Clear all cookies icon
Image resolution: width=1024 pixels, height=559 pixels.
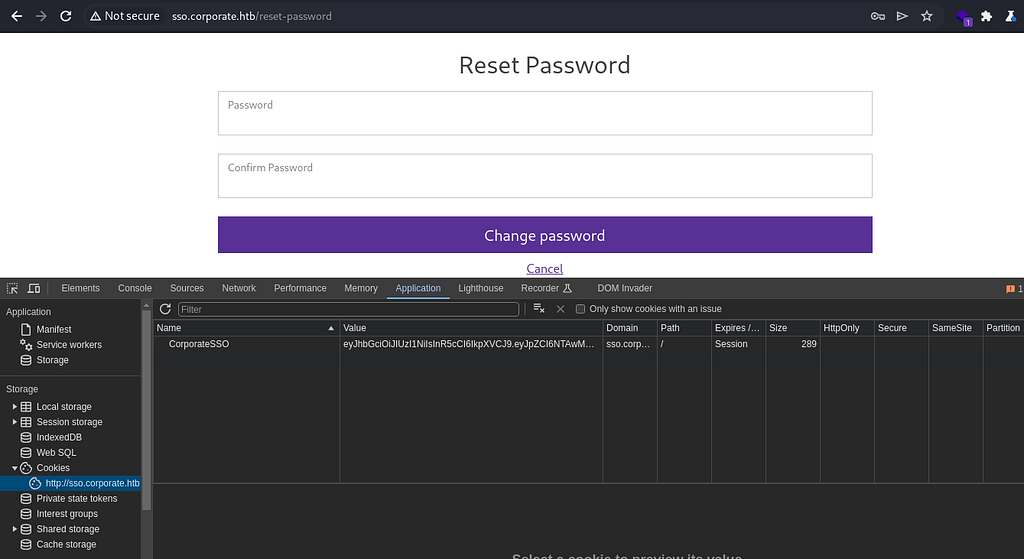[x=539, y=309]
